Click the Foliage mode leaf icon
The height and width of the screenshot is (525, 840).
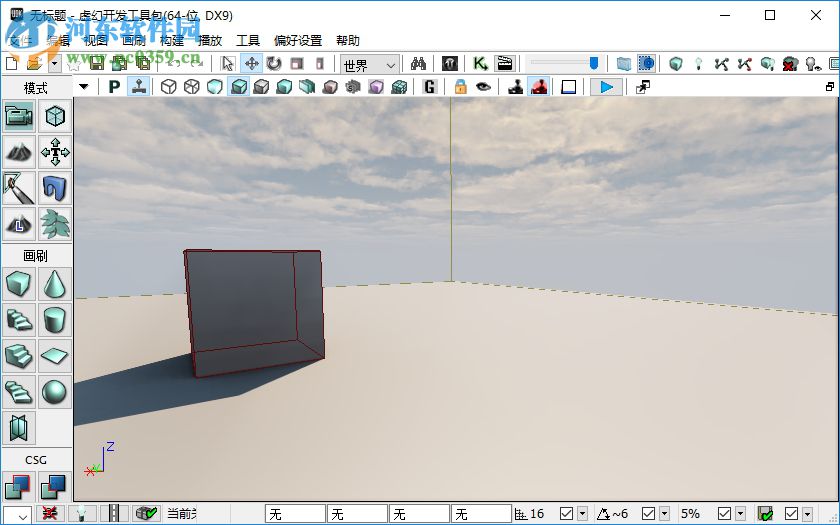[x=54, y=223]
